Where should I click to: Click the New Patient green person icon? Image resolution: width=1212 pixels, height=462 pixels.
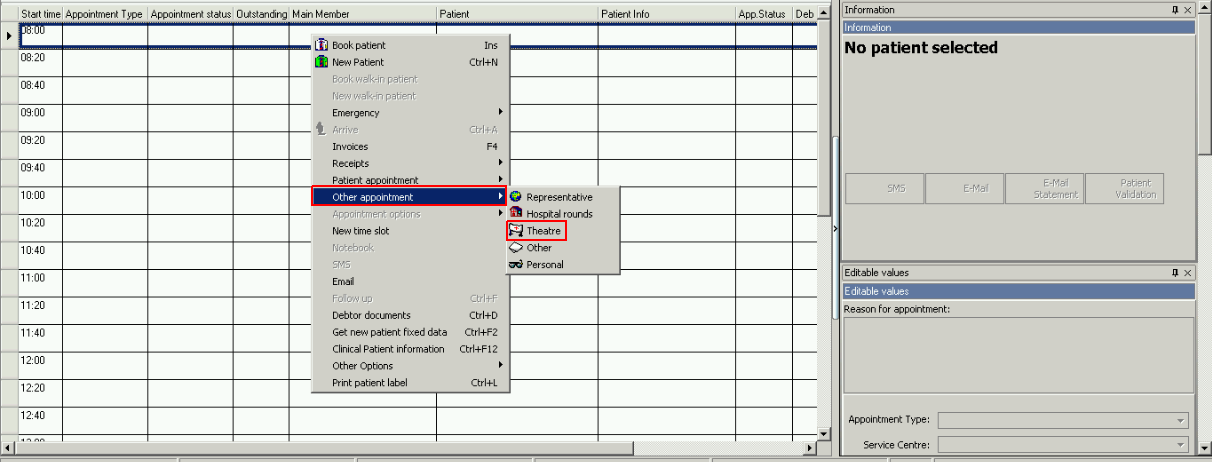[x=321, y=62]
